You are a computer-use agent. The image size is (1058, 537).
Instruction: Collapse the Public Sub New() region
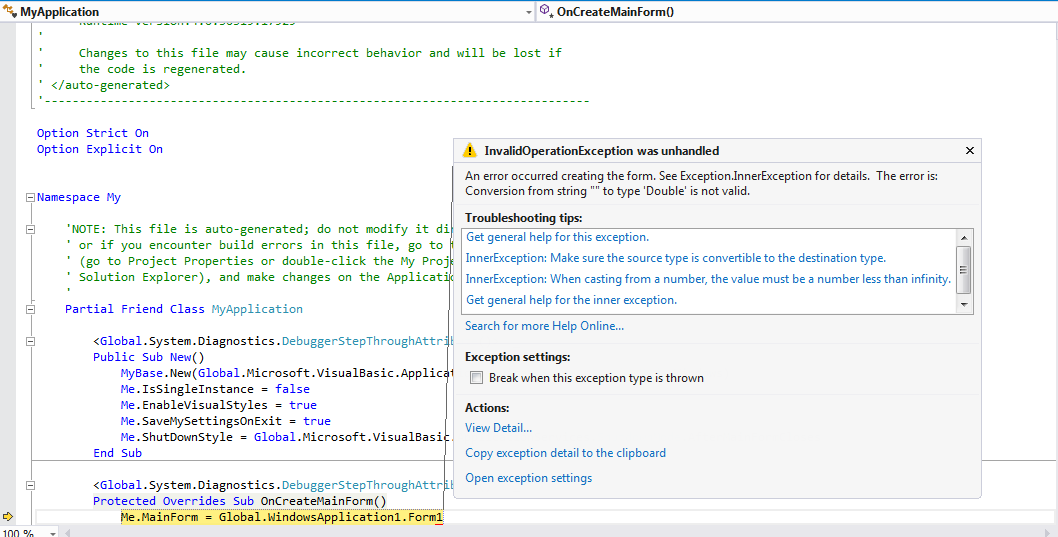click(x=31, y=341)
